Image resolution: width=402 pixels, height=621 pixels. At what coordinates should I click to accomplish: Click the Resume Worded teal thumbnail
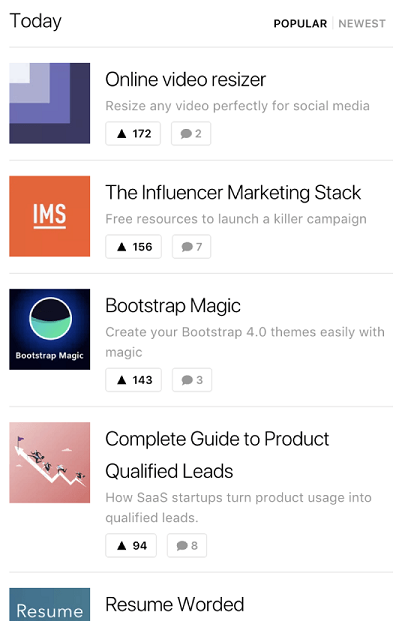(50, 604)
